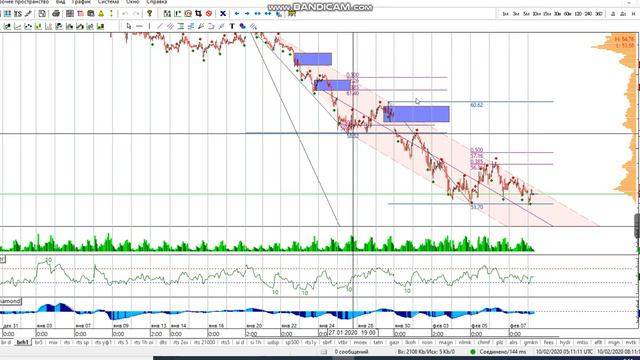The height and width of the screenshot is (360, 640).
Task: Select the T text annotation tool
Action: click(x=232, y=26)
